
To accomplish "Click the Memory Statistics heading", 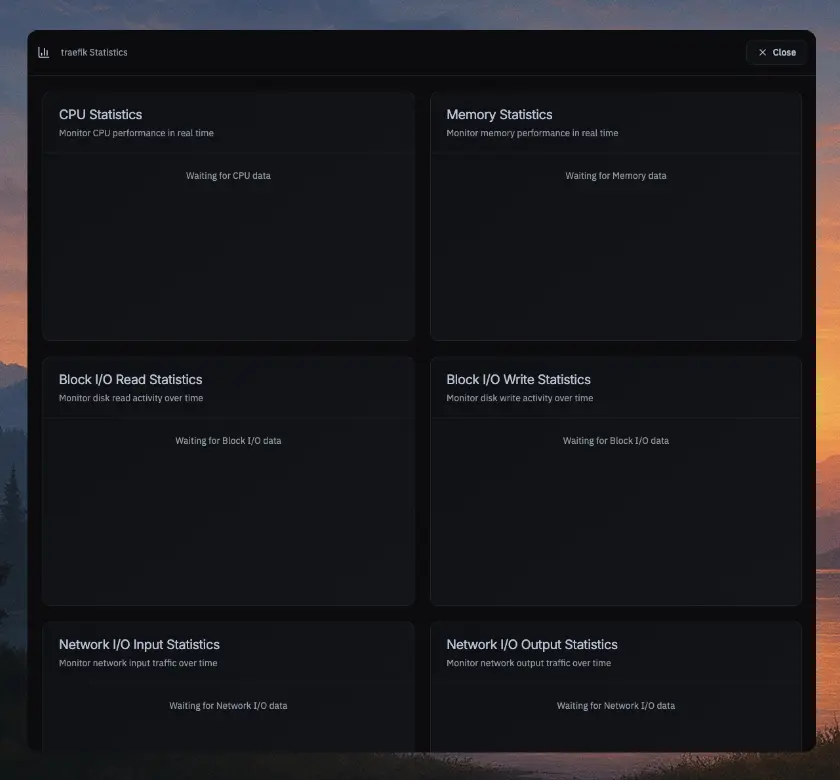I will (x=499, y=115).
